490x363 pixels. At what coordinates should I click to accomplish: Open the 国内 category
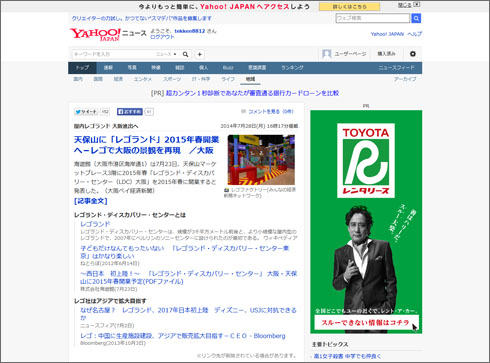pos(78,79)
